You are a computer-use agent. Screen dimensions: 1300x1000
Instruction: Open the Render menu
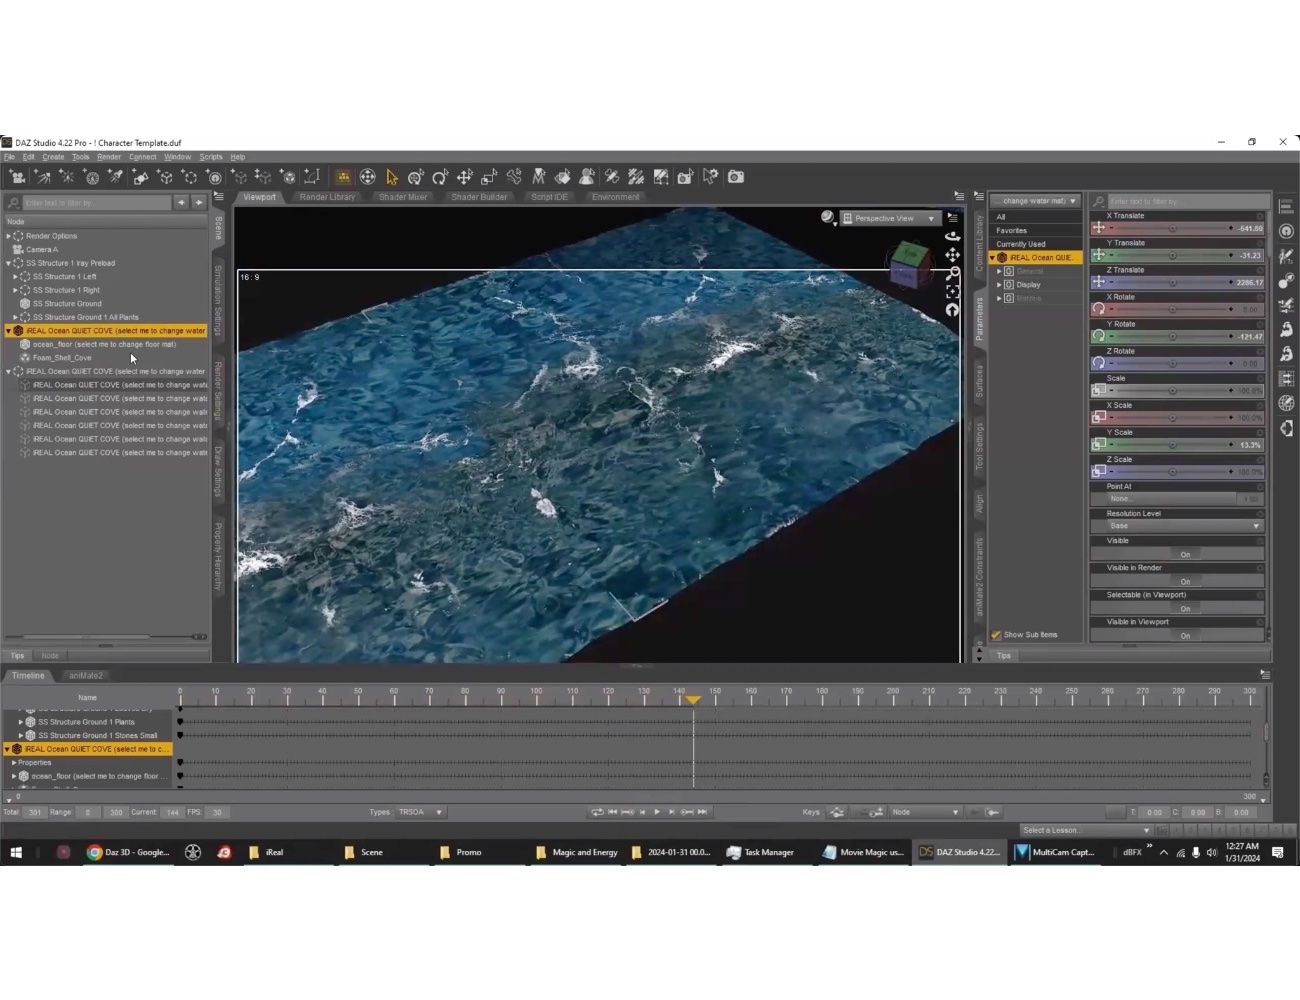(109, 157)
